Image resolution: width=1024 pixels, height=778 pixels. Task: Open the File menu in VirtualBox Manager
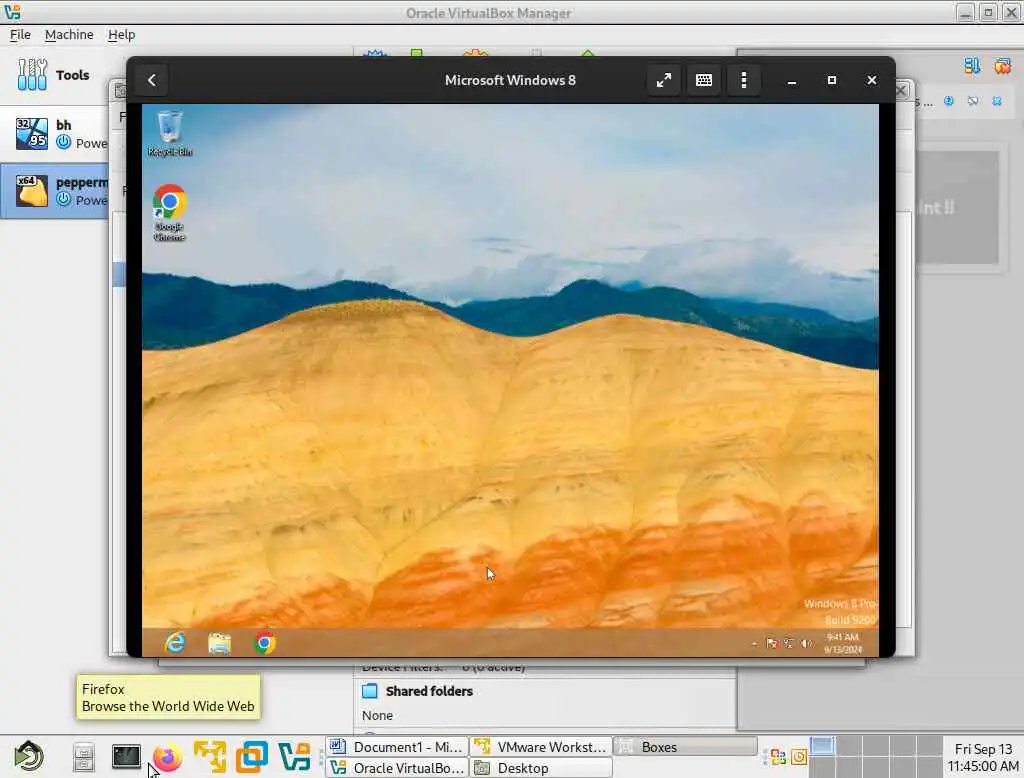20,35
